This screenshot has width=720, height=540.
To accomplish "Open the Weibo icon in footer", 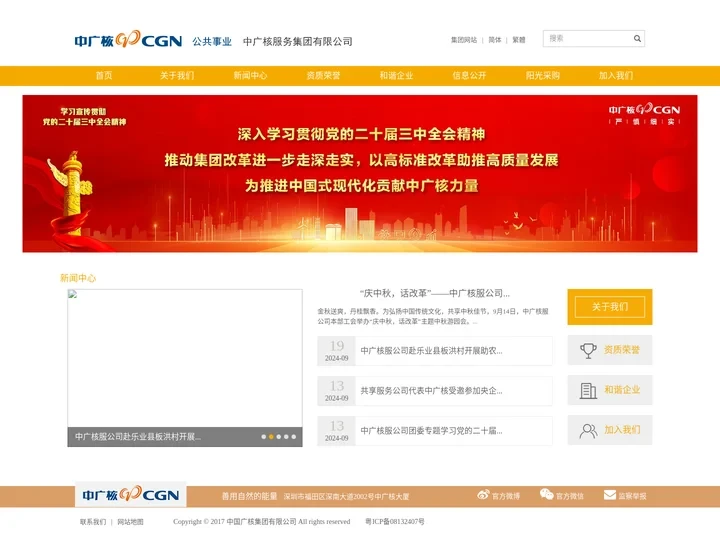I will click(x=483, y=495).
